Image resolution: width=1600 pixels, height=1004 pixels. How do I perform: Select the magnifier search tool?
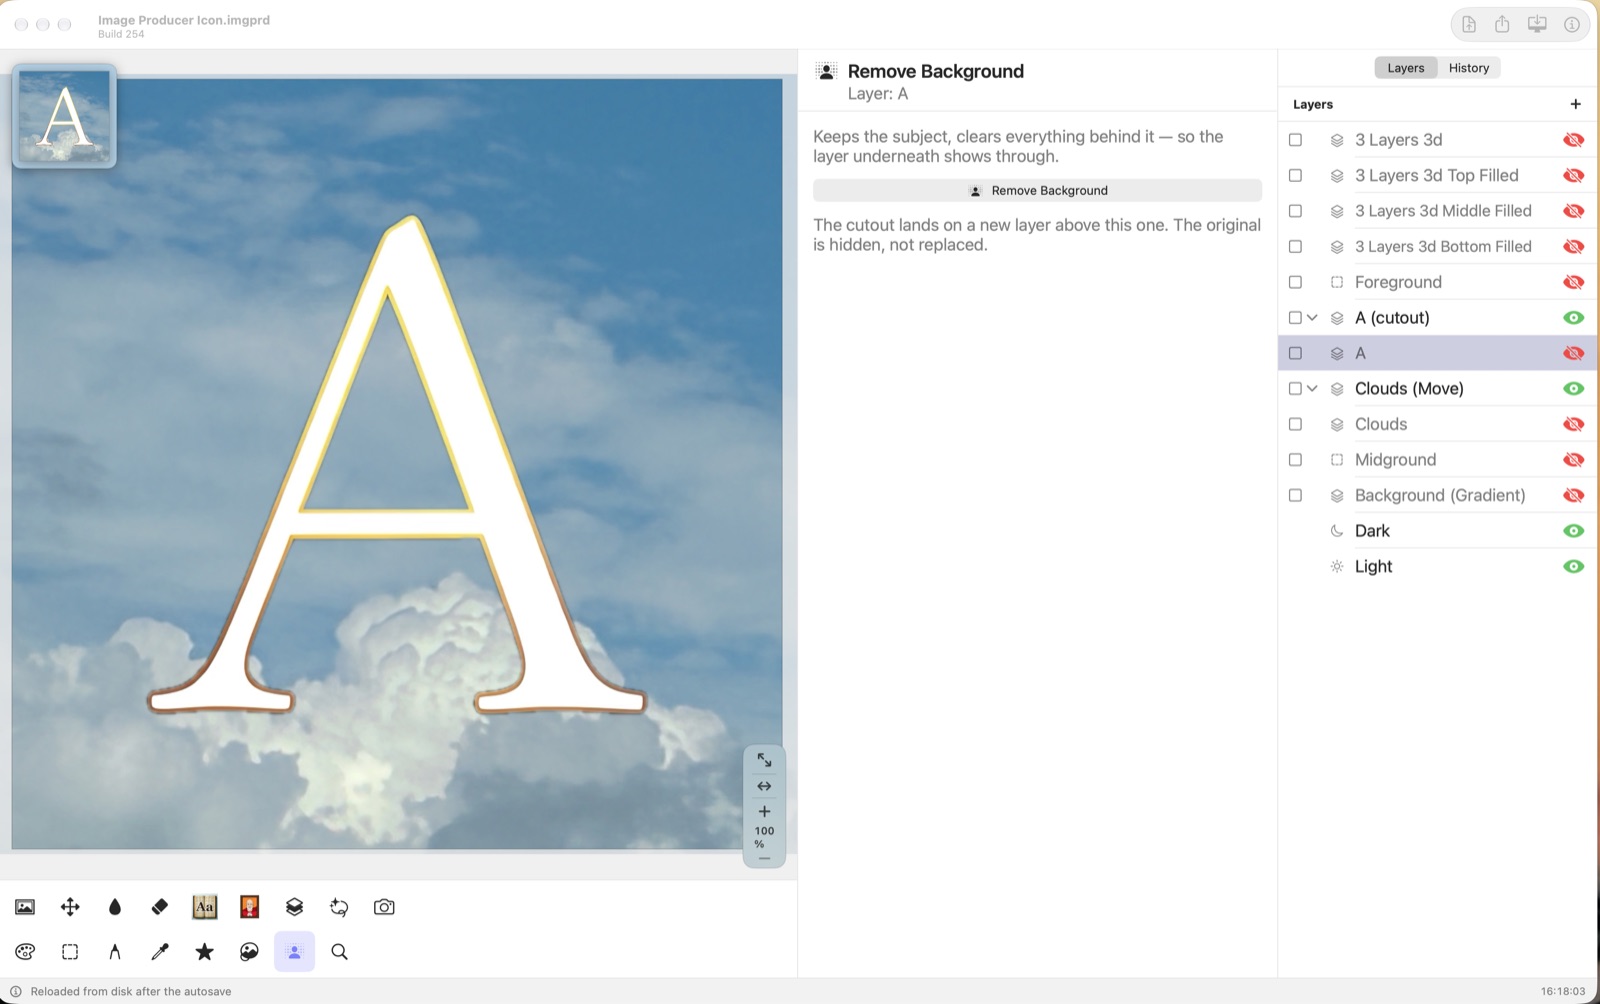(340, 952)
